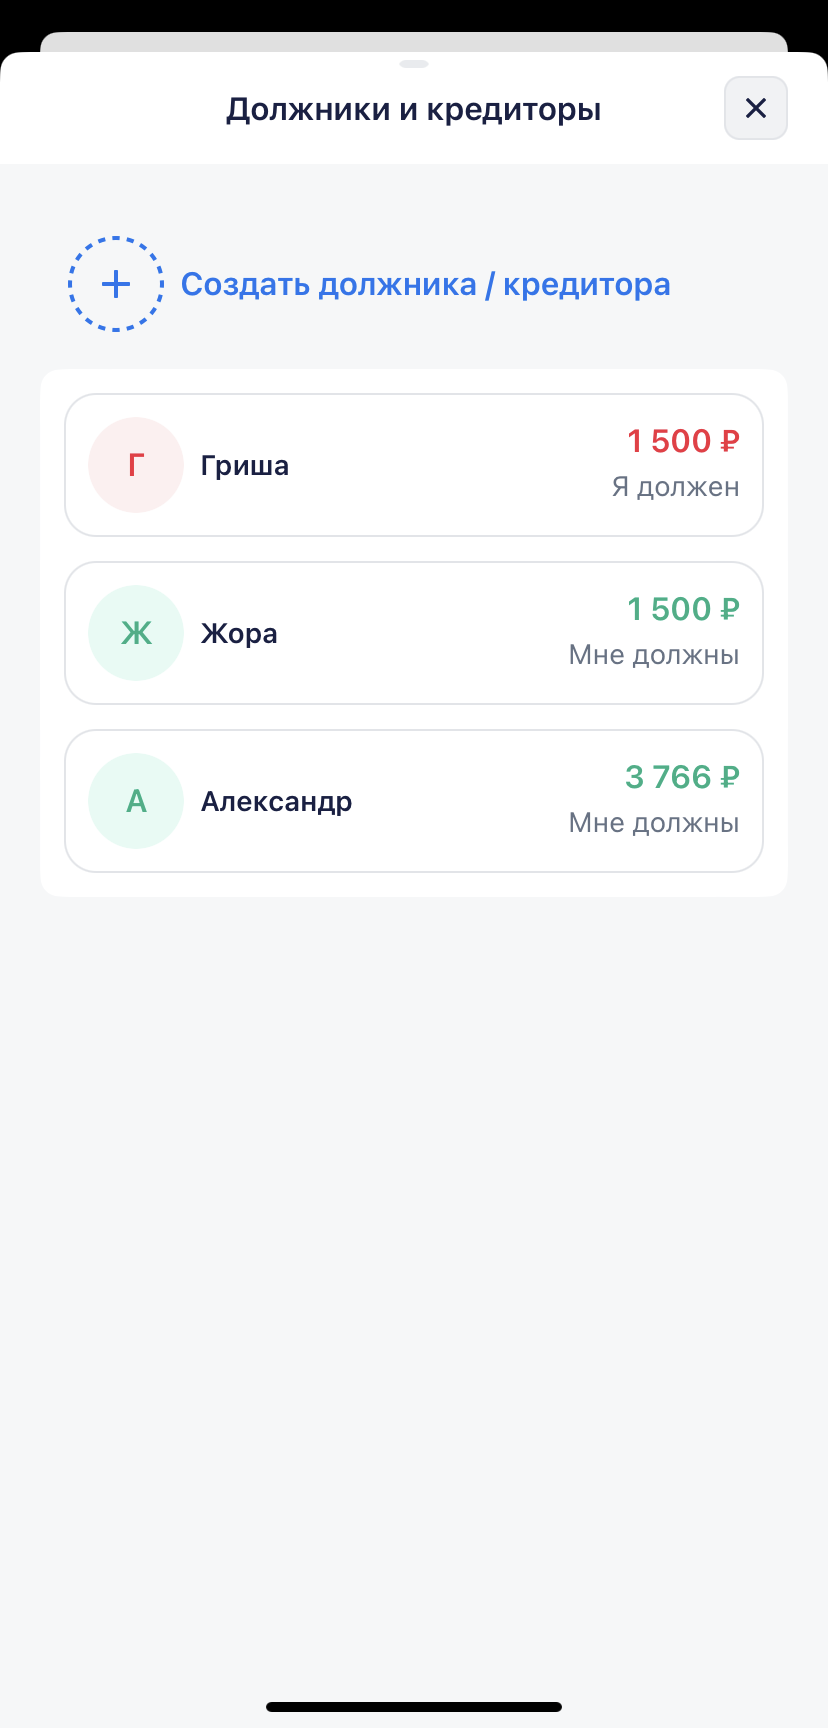This screenshot has width=828, height=1728.
Task: Tap Жора's green Ж avatar
Action: click(x=136, y=633)
